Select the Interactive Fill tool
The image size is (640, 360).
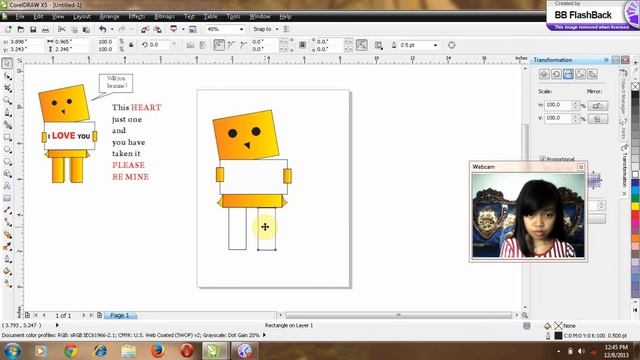click(7, 284)
